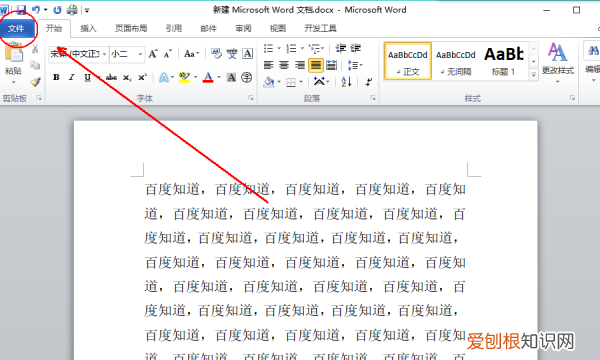This screenshot has width=600, height=360.
Task: Click the Enclose Characters icon
Action: 247,78
